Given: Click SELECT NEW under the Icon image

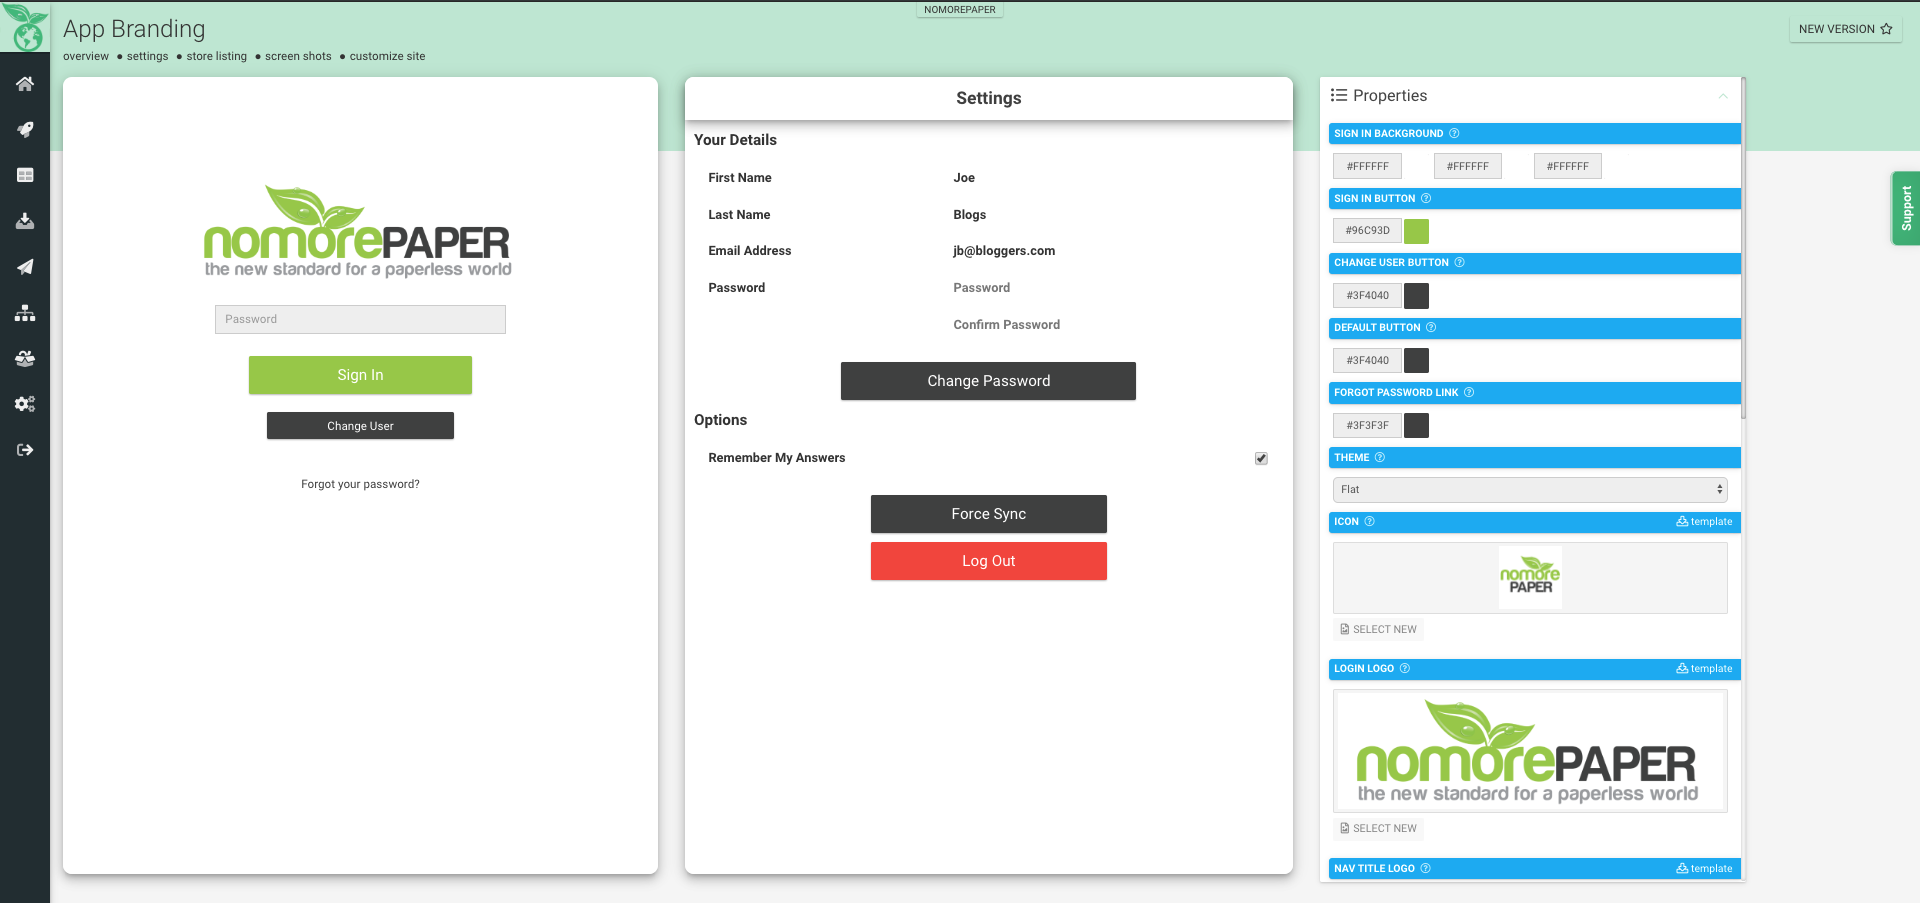Looking at the screenshot, I should [1378, 629].
